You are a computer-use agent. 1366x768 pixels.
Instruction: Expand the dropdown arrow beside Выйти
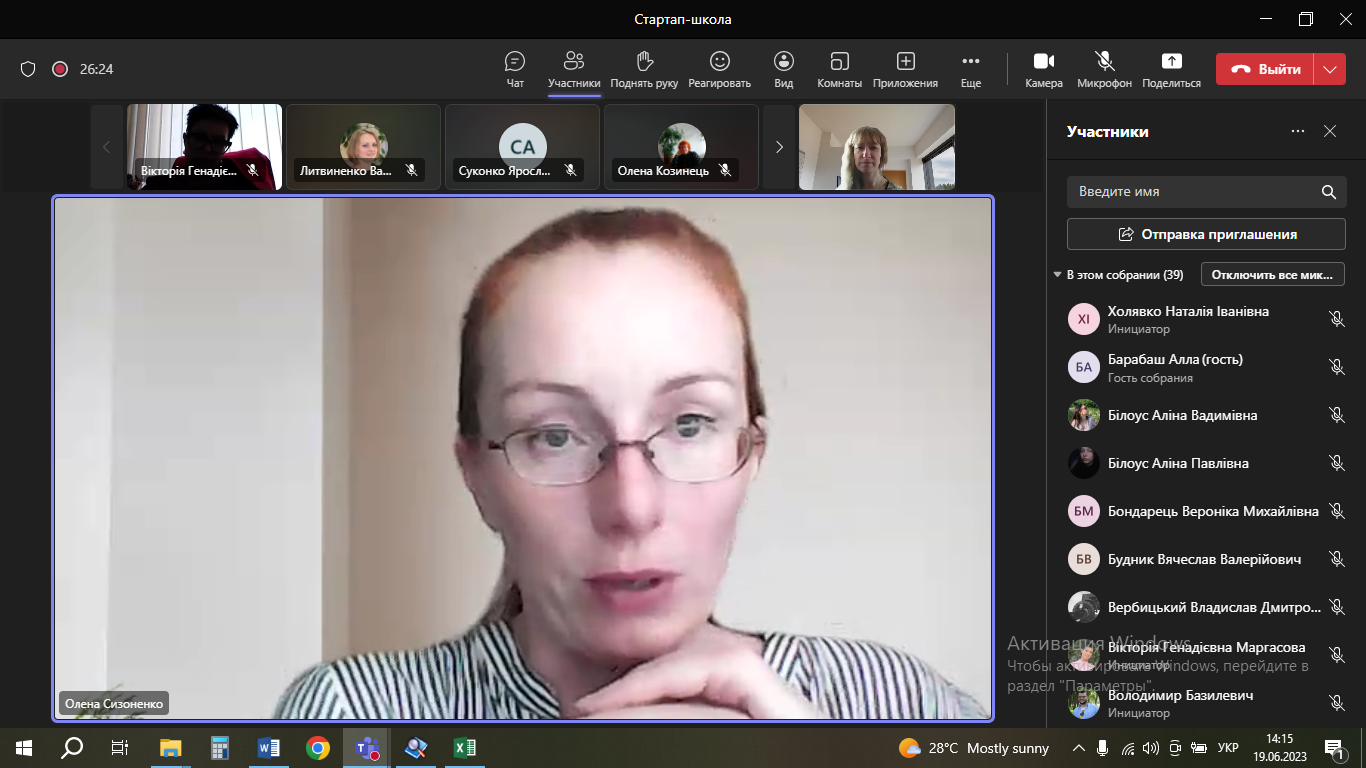pyautogui.click(x=1329, y=69)
